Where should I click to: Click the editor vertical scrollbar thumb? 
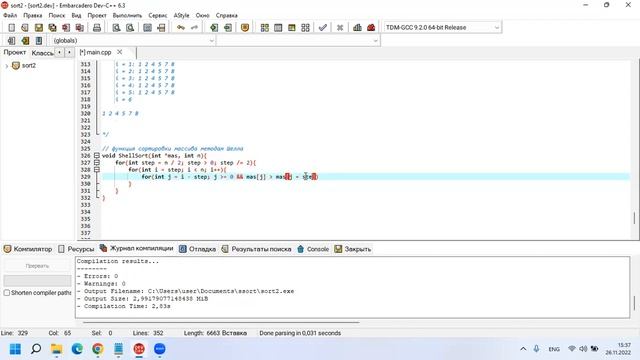(634, 218)
